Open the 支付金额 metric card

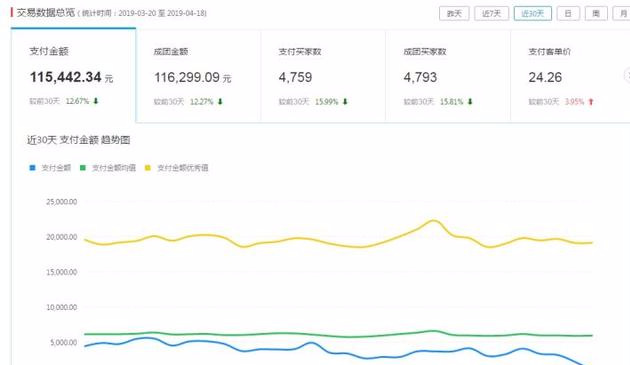(x=74, y=76)
